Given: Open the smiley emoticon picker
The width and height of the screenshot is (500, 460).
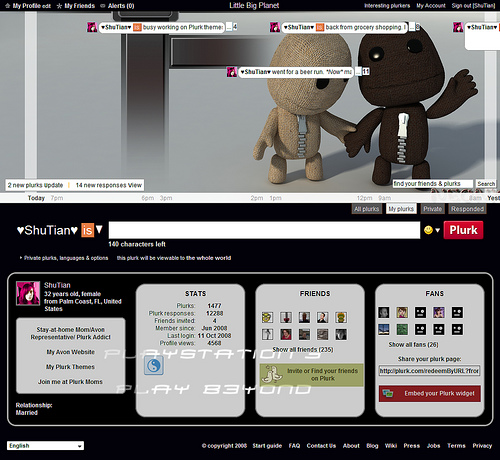Looking at the screenshot, I should 428,230.
